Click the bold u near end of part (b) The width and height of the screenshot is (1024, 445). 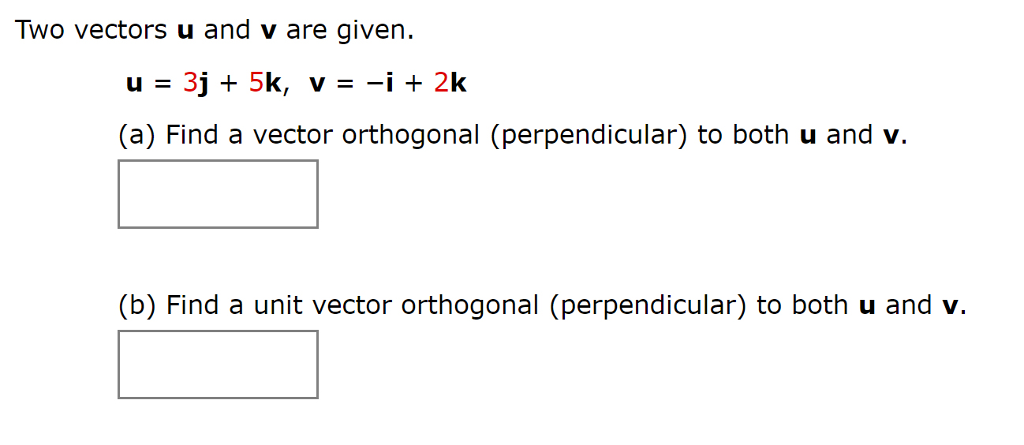pyautogui.click(x=866, y=306)
